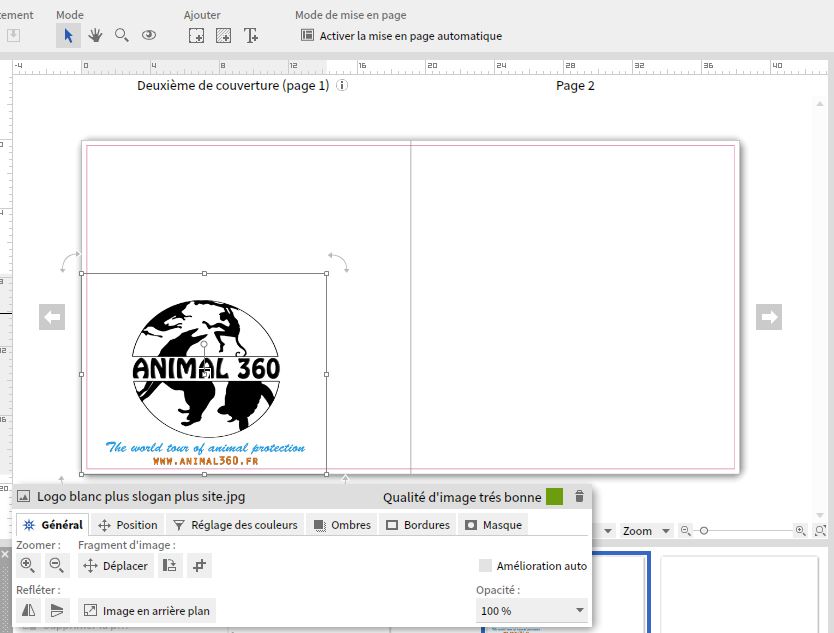834x633 pixels.
Task: Click scroll up arrow of canvas scrollbar
Action: (820, 104)
